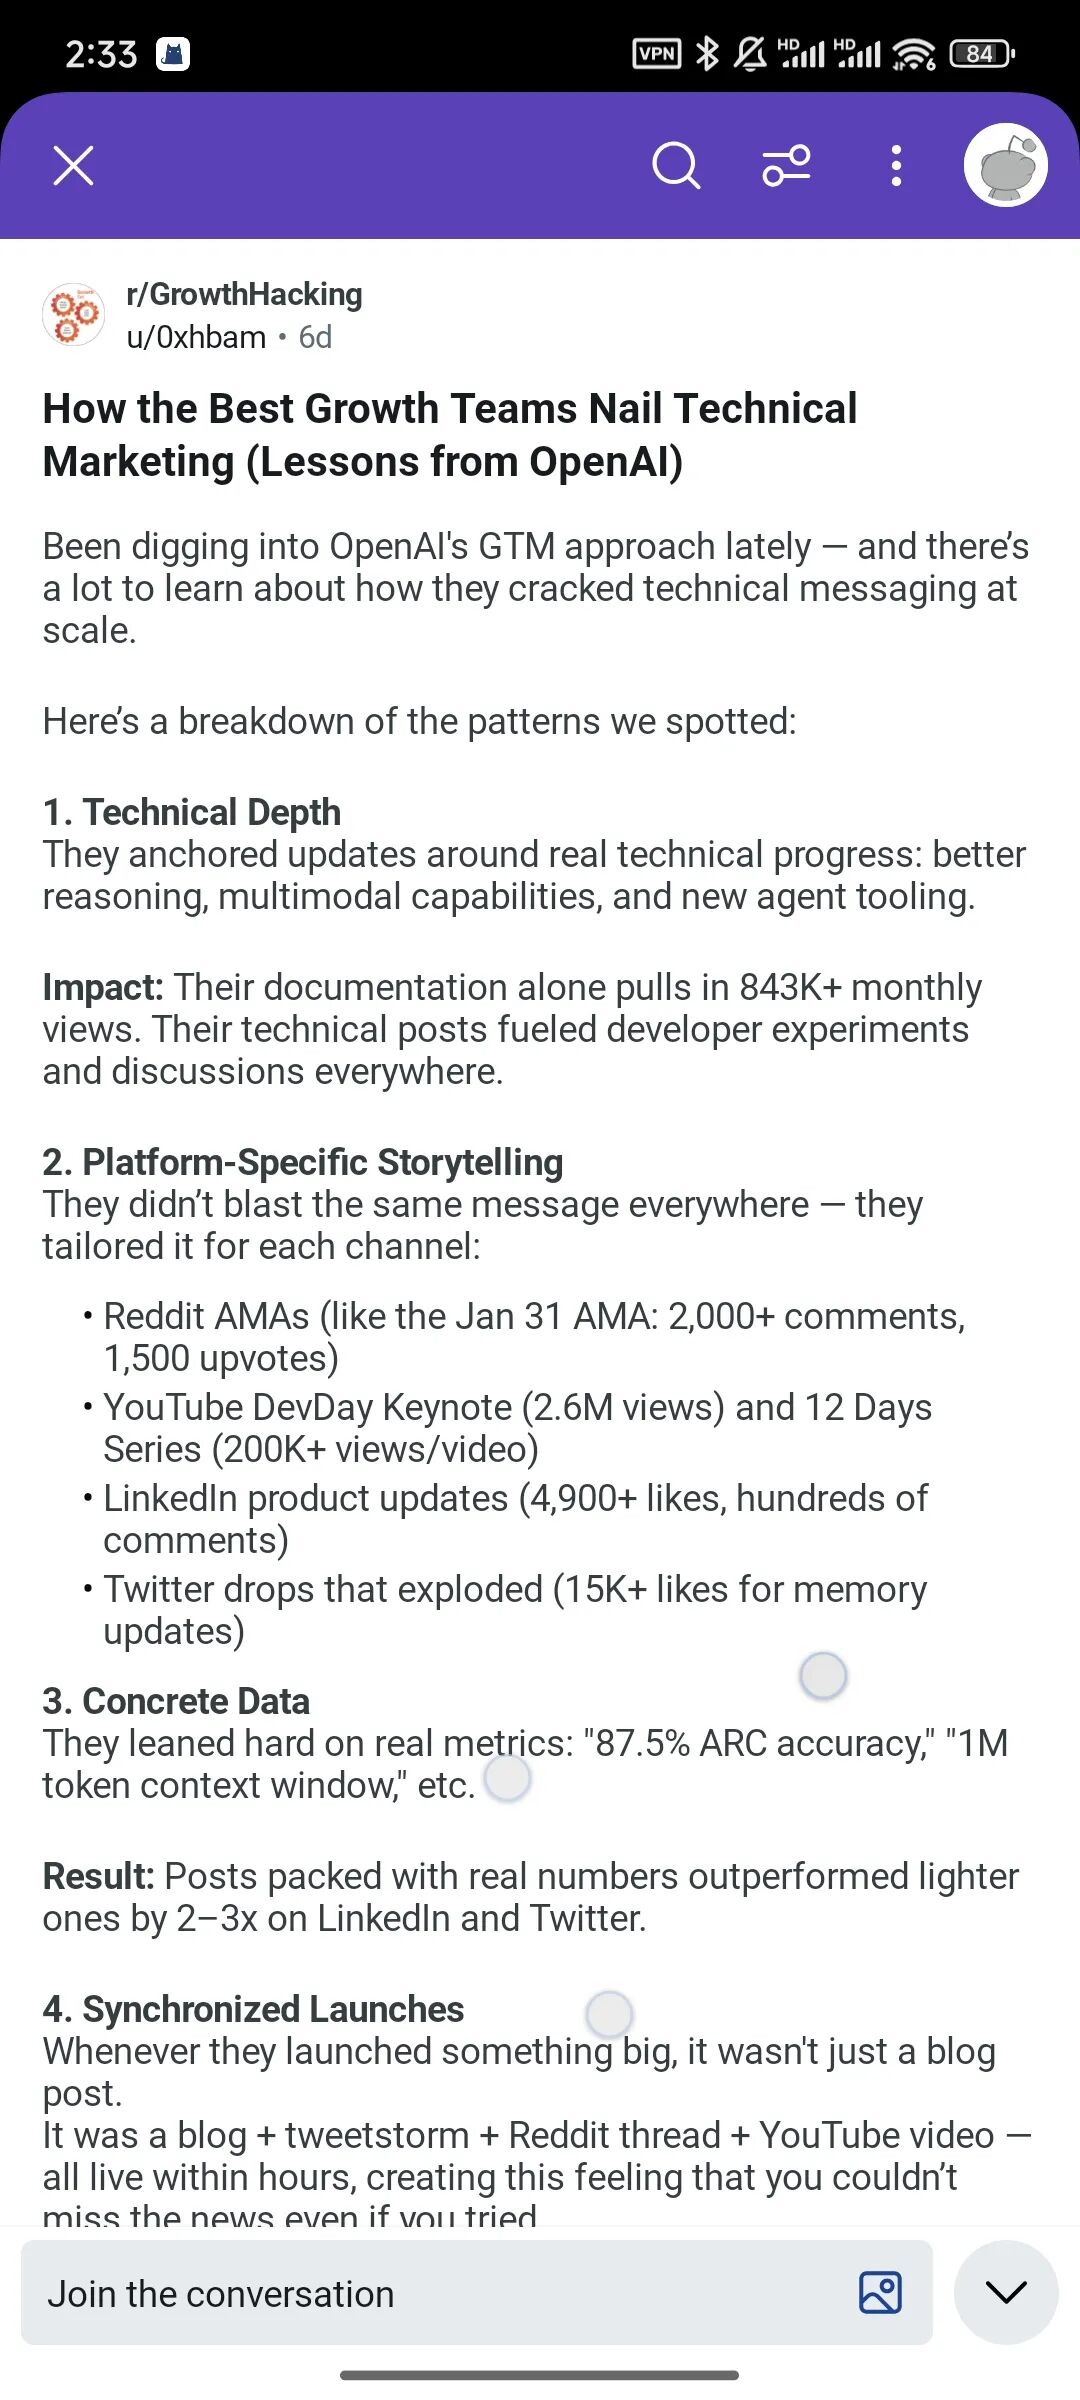The image size is (1080, 2400).
Task: Tap the Technical Depth heading
Action: 191,812
